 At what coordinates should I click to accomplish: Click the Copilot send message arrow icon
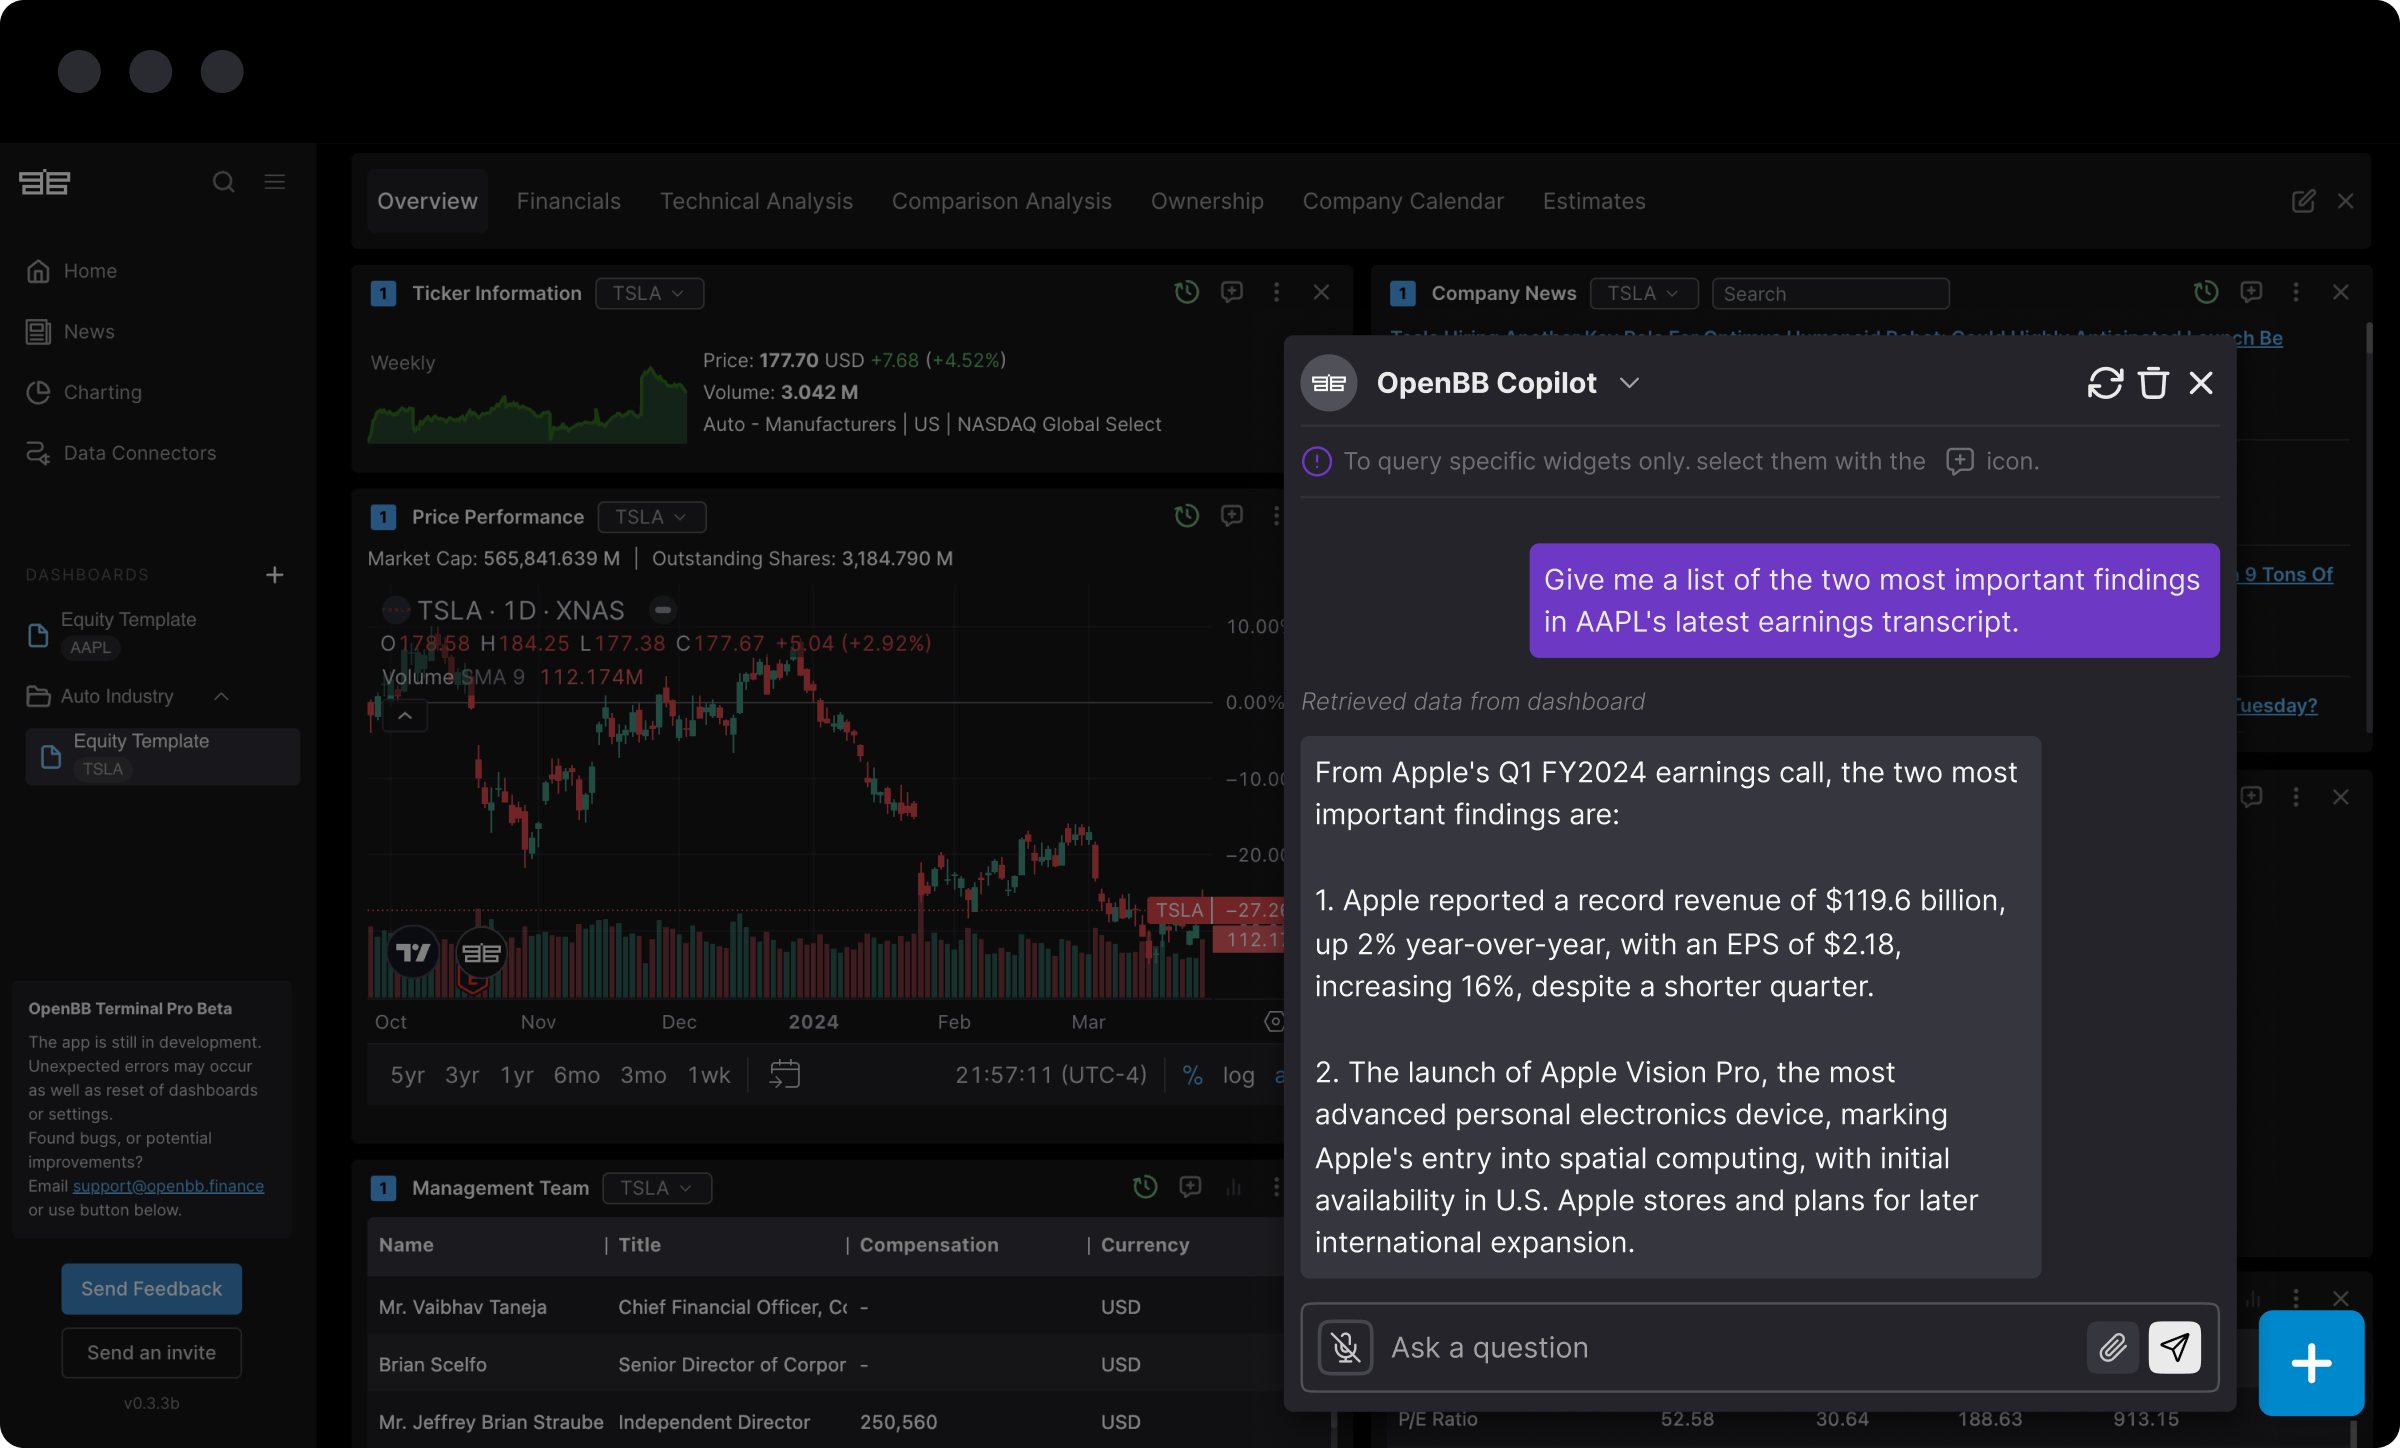click(2172, 1343)
